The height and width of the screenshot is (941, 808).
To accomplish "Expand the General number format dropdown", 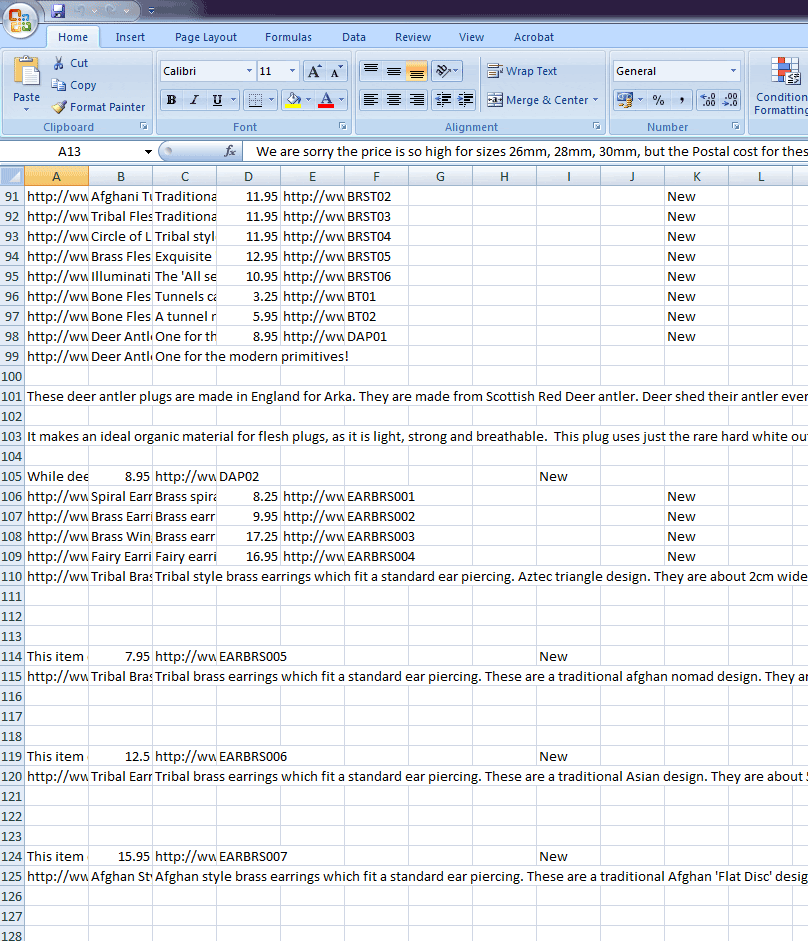I will click(733, 72).
